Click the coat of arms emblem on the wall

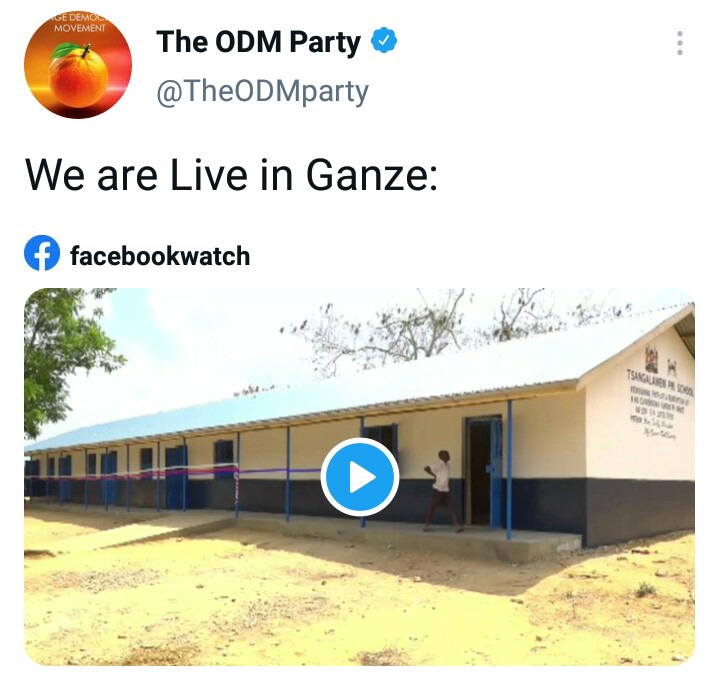[651, 358]
